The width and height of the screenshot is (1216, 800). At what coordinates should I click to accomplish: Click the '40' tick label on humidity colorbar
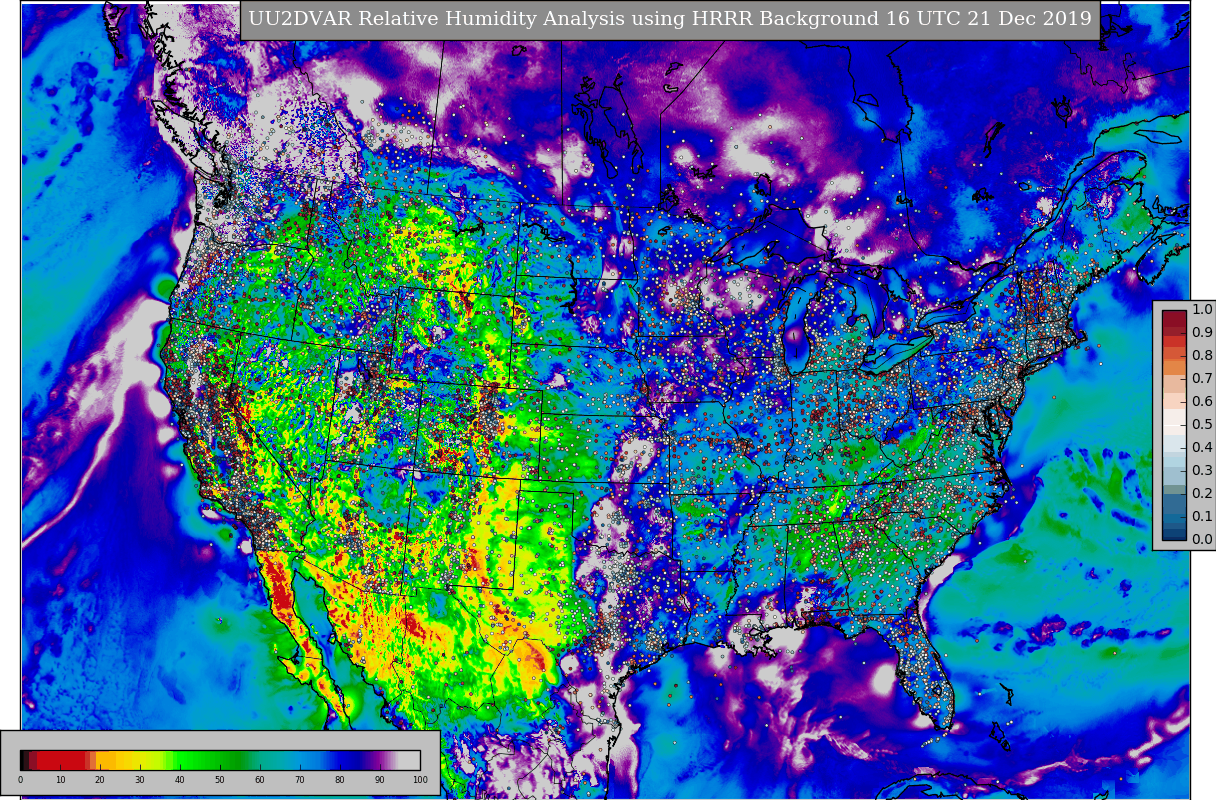pos(180,780)
